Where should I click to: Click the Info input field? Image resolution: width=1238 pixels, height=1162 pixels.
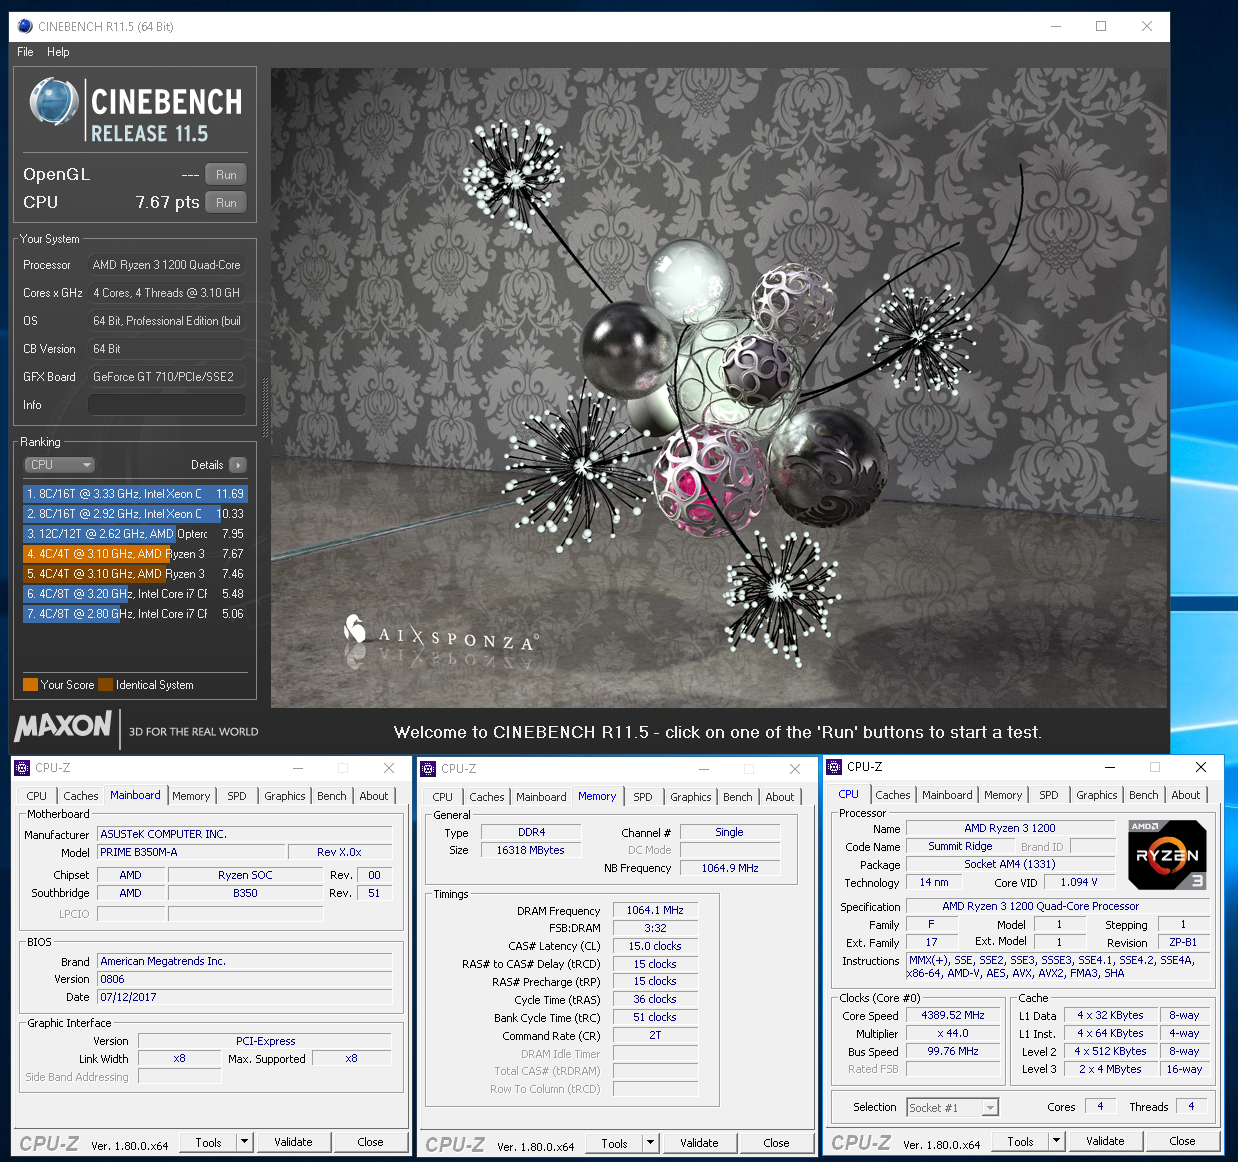[167, 405]
